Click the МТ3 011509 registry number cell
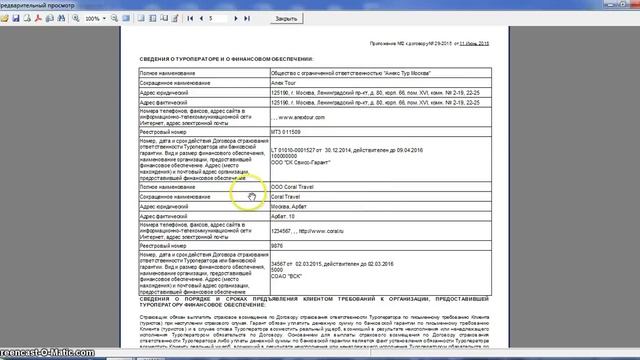The image size is (640, 360). coord(380,132)
